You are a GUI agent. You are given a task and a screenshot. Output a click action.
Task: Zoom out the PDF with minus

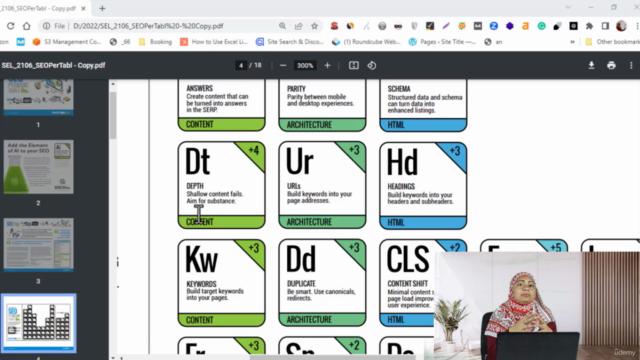(283, 65)
